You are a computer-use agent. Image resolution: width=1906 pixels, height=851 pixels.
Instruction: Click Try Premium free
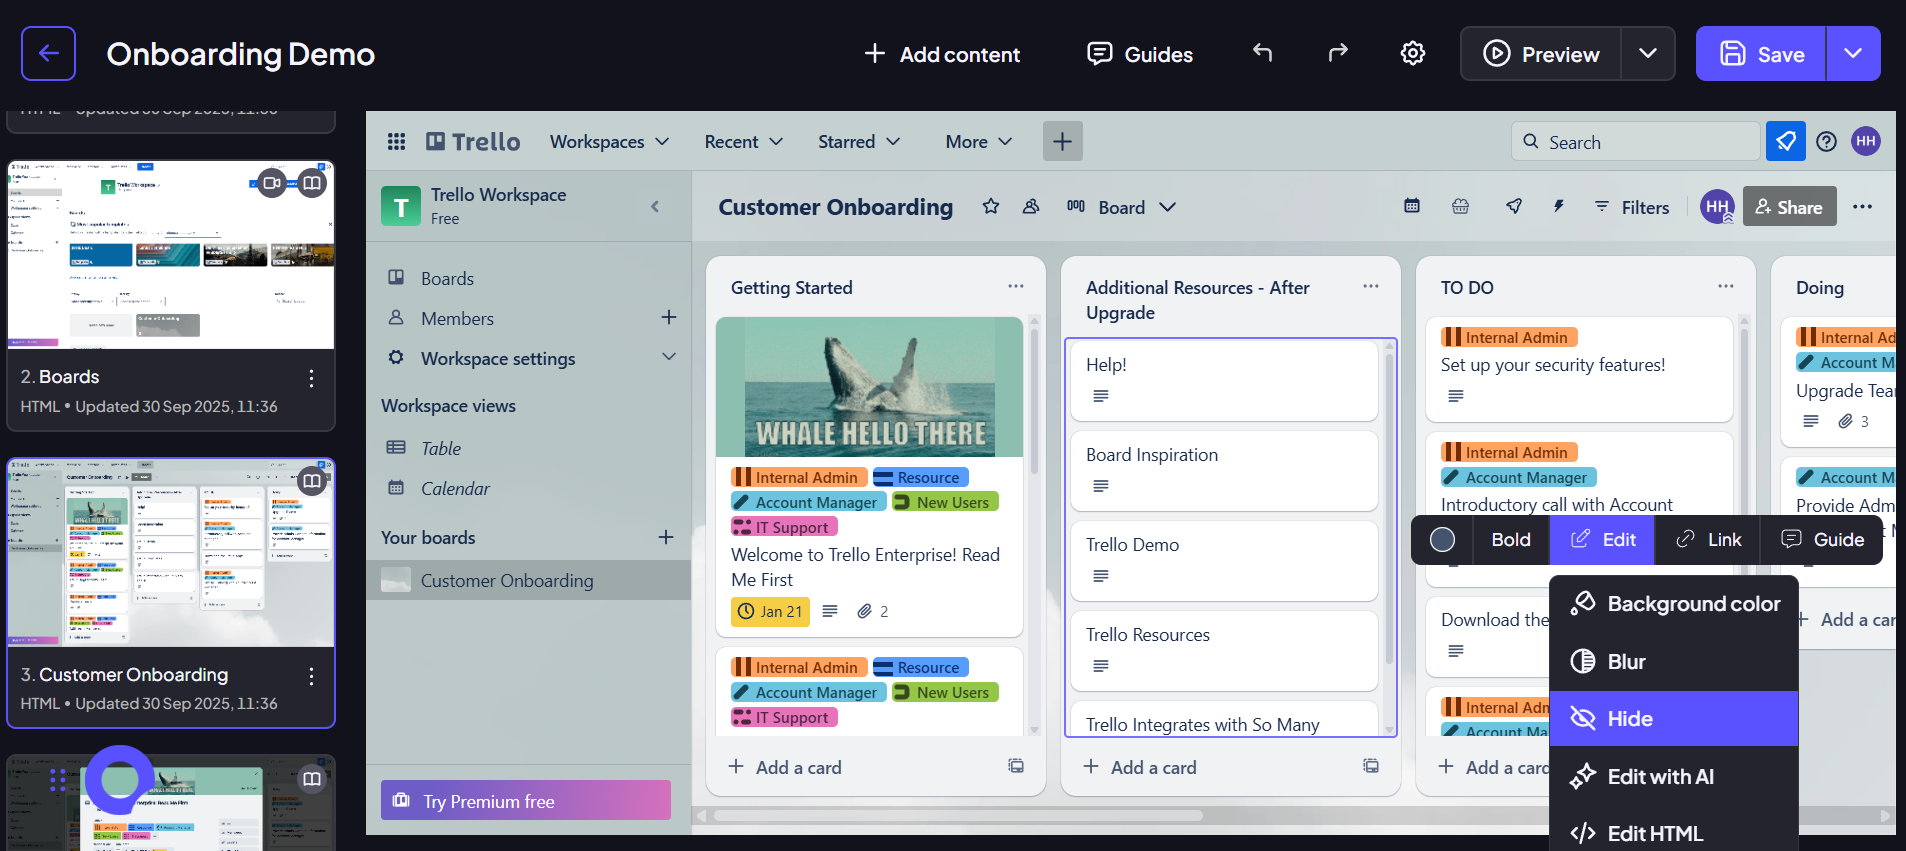(x=525, y=801)
